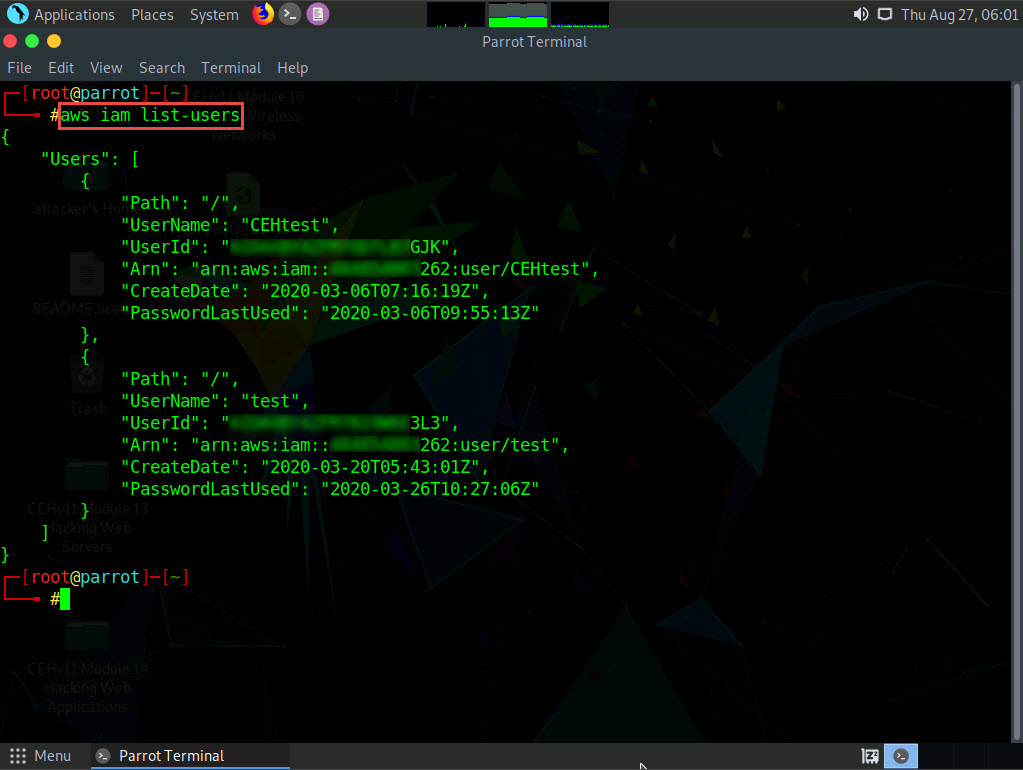Open the Help menu
The width and height of the screenshot is (1023, 770).
(292, 68)
